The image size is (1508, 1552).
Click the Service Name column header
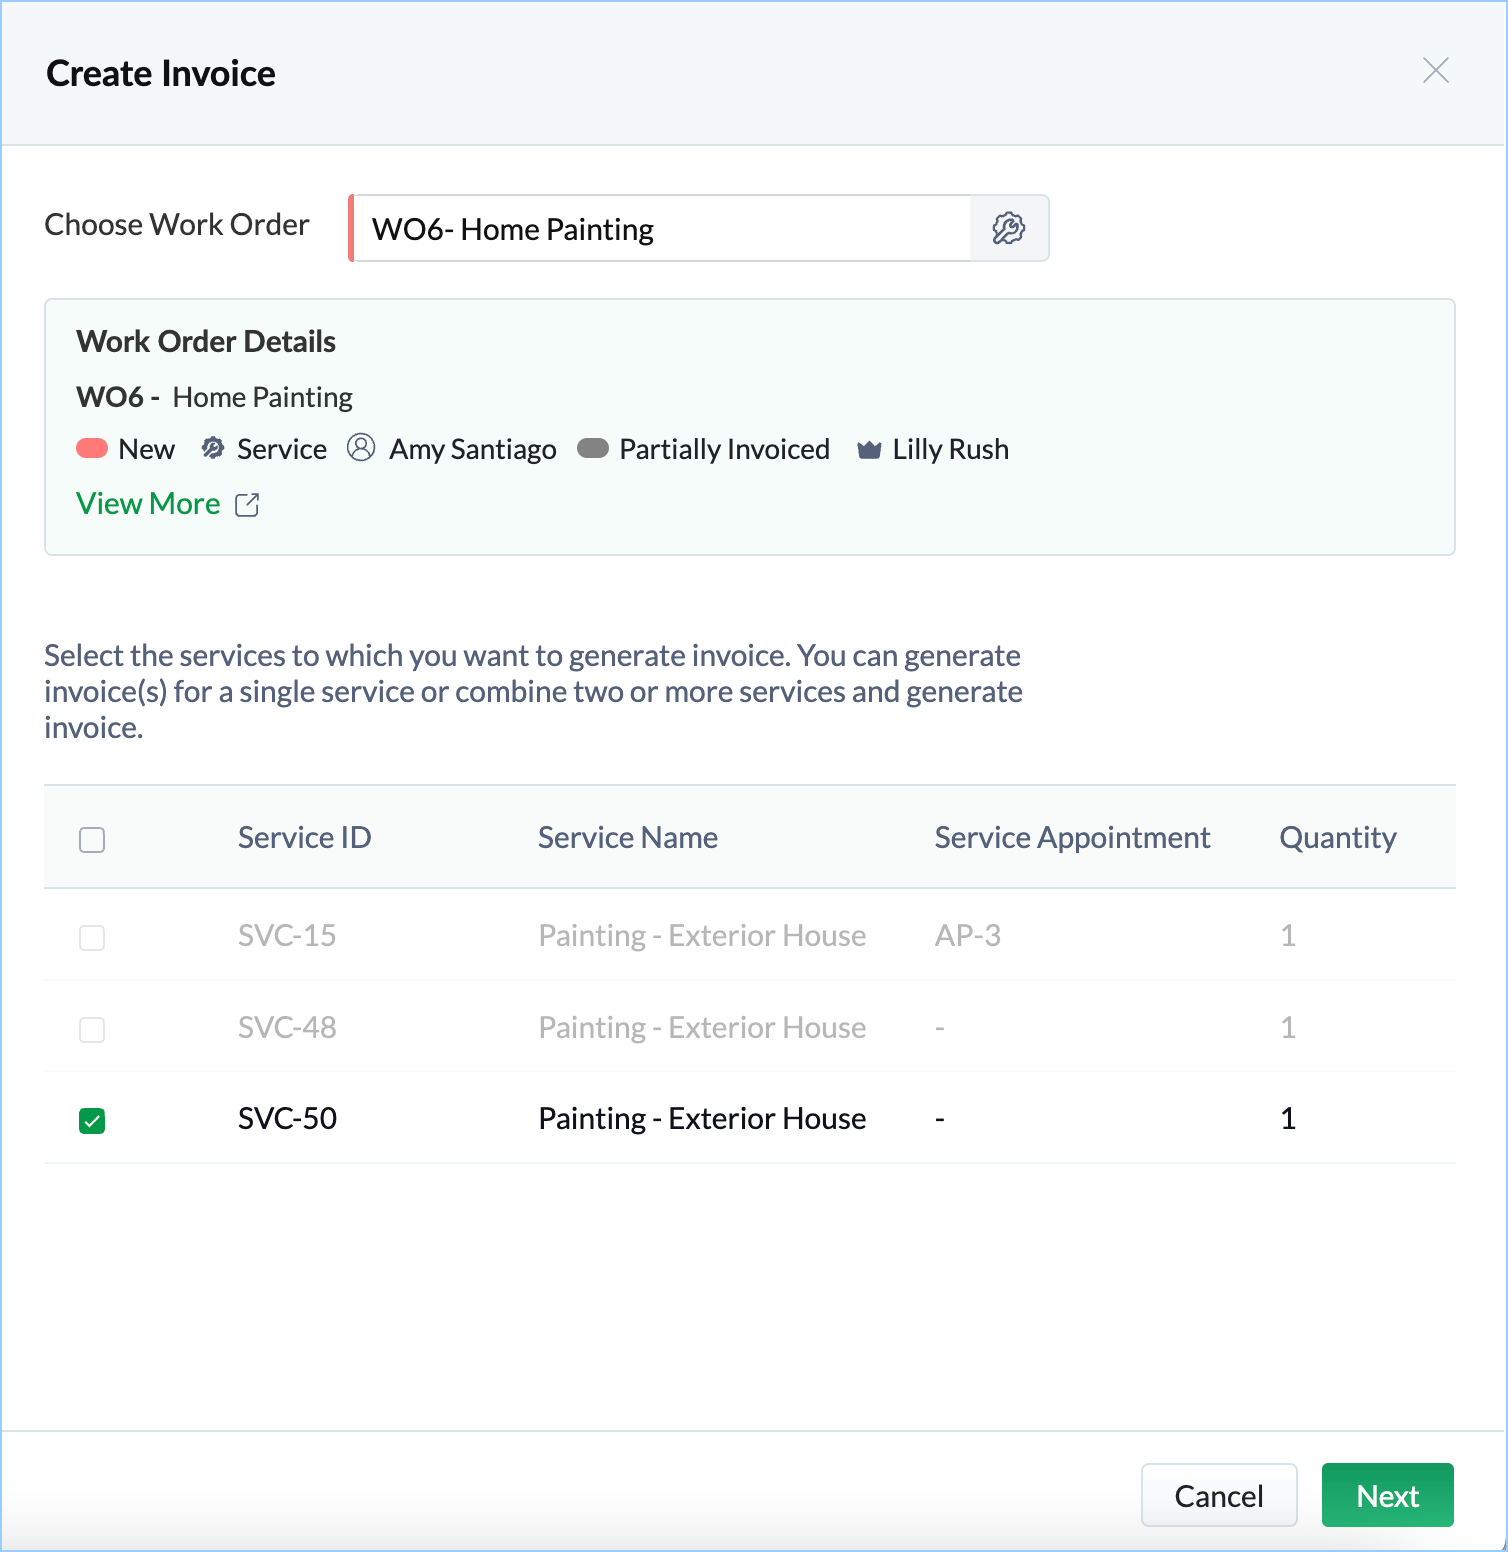click(627, 837)
